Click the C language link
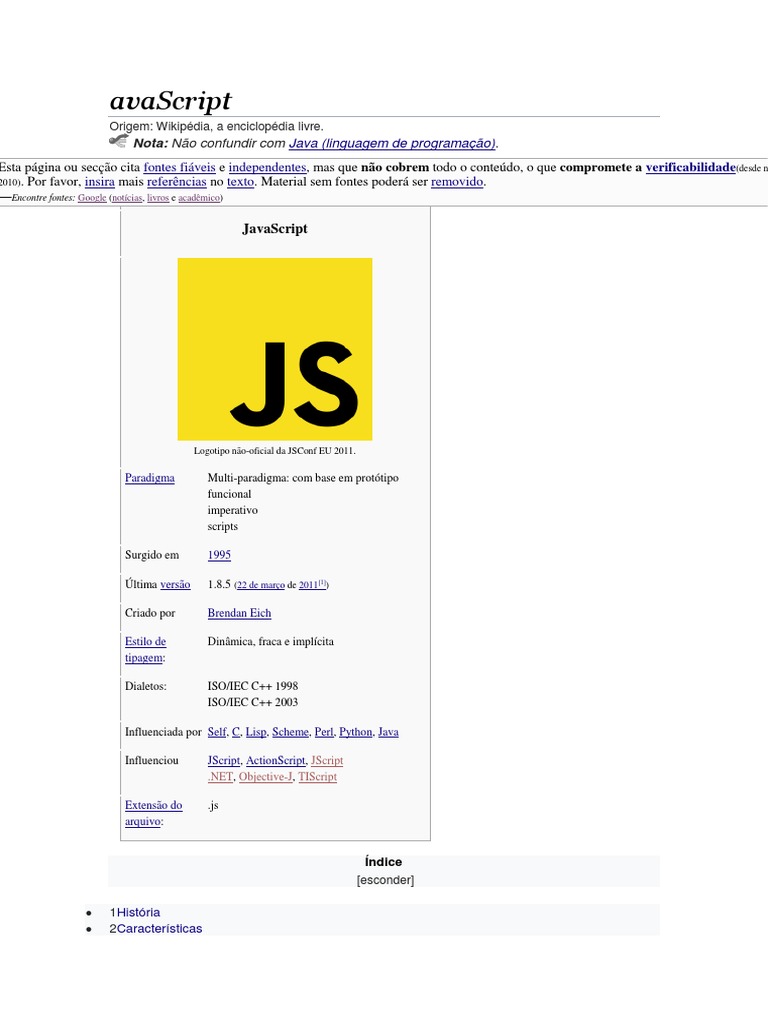Image resolution: width=768 pixels, height=1024 pixels. tap(236, 732)
